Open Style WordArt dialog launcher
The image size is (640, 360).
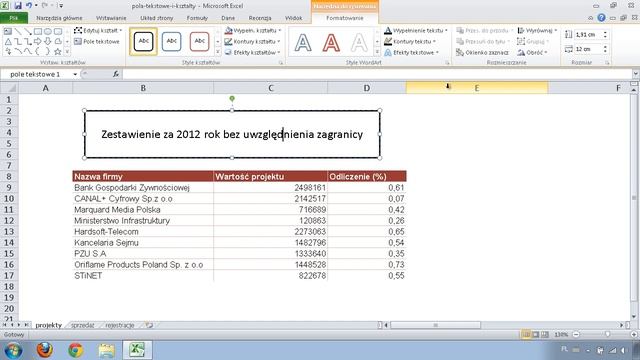[x=447, y=63]
